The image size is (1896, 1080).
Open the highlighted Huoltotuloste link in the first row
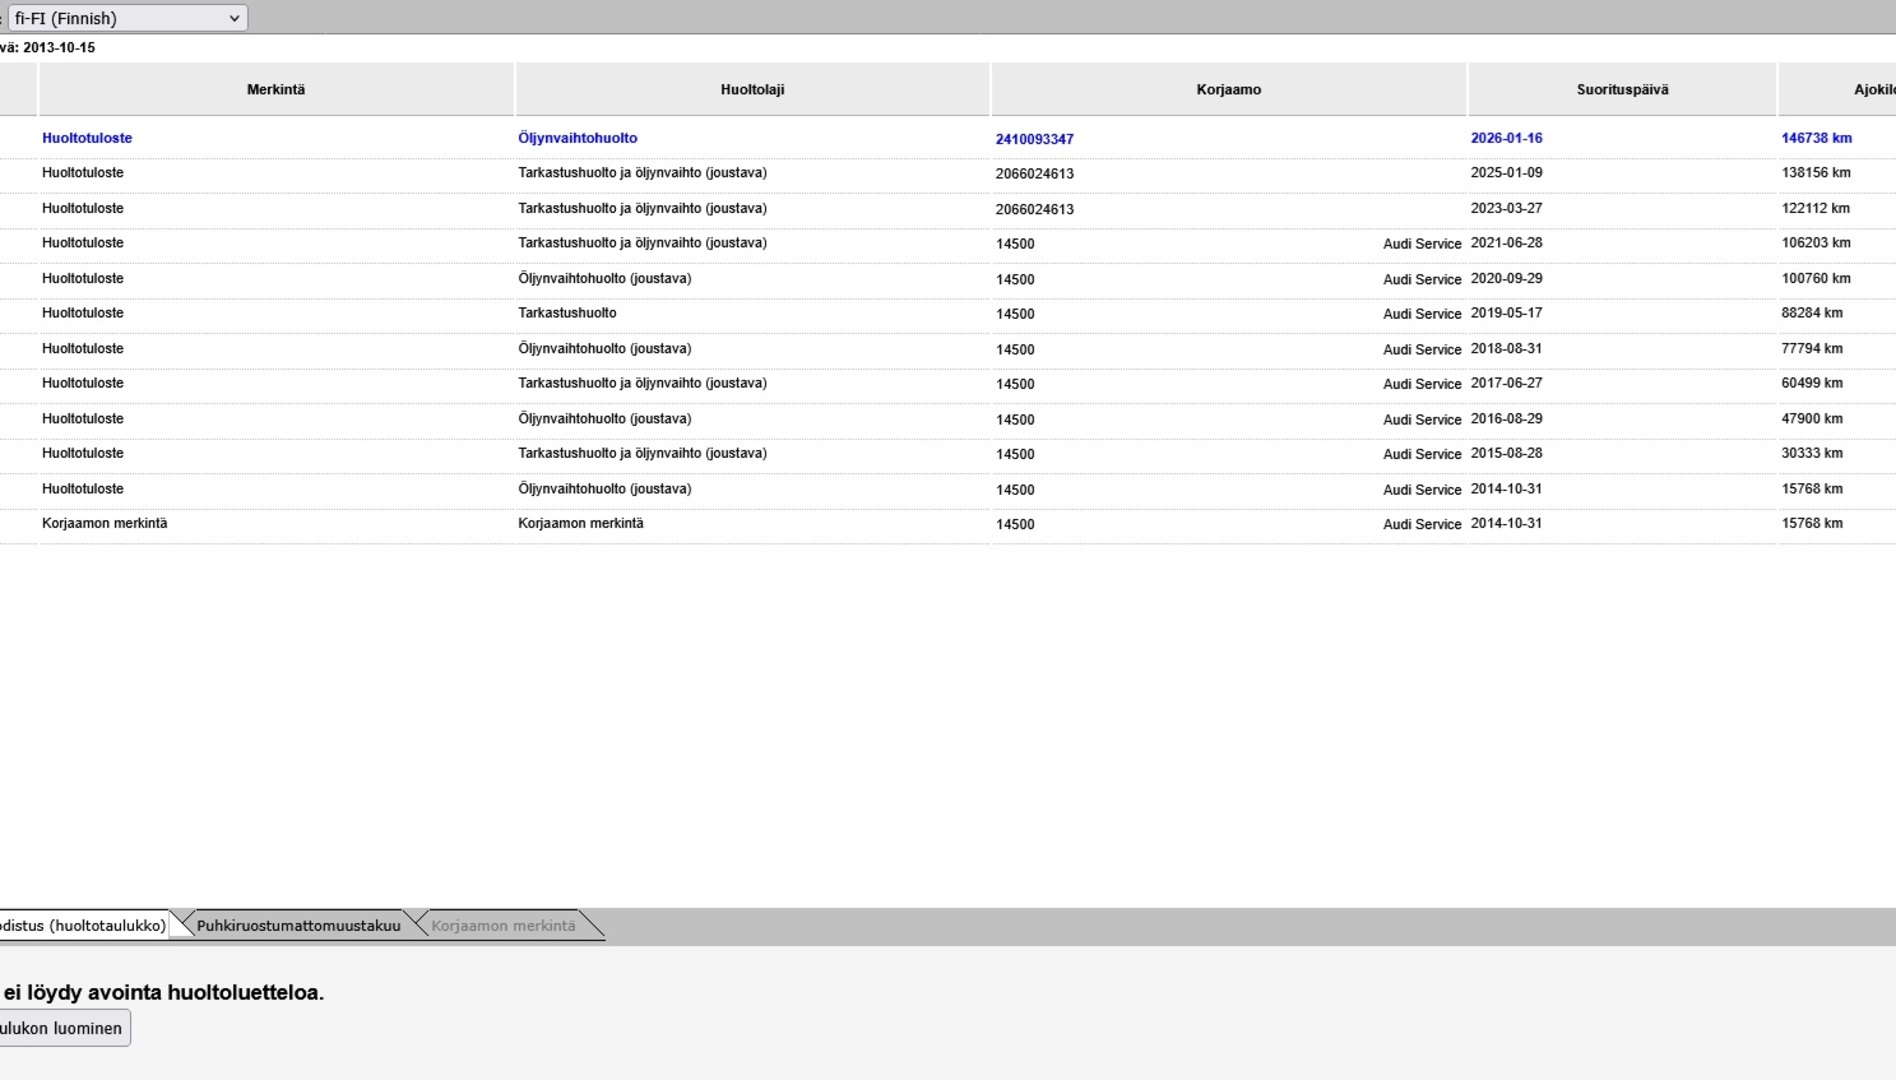coord(87,138)
